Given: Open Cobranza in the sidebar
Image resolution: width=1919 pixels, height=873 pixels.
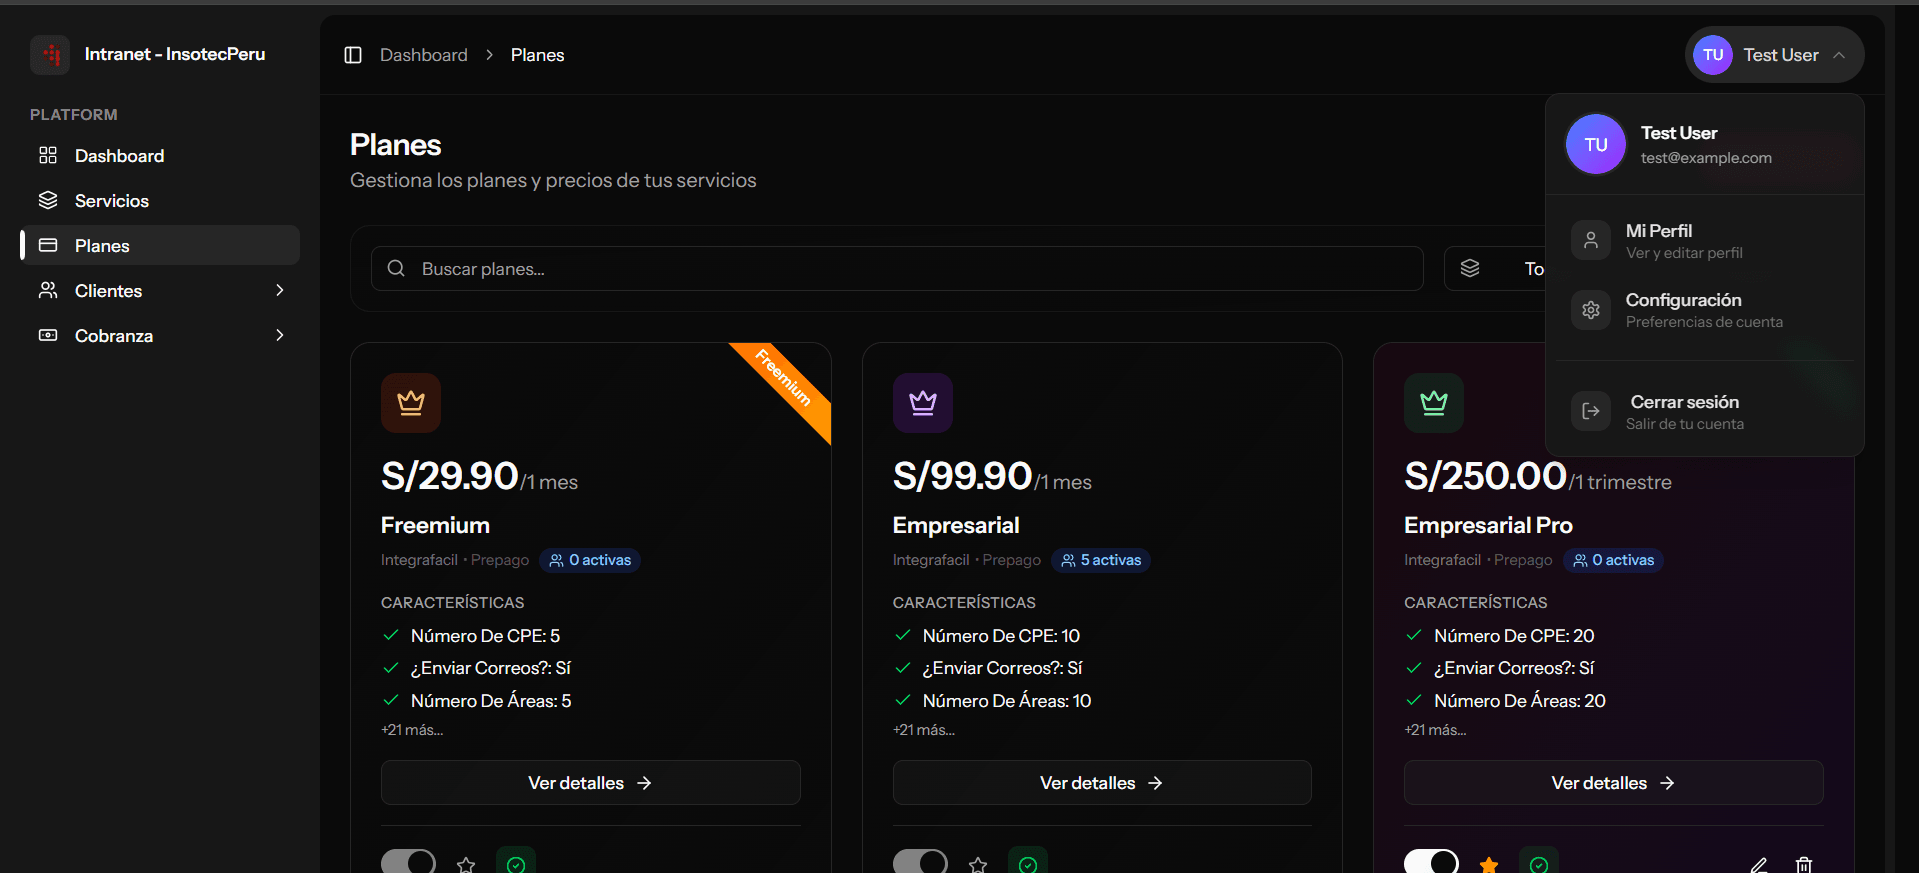Looking at the screenshot, I should 160,336.
